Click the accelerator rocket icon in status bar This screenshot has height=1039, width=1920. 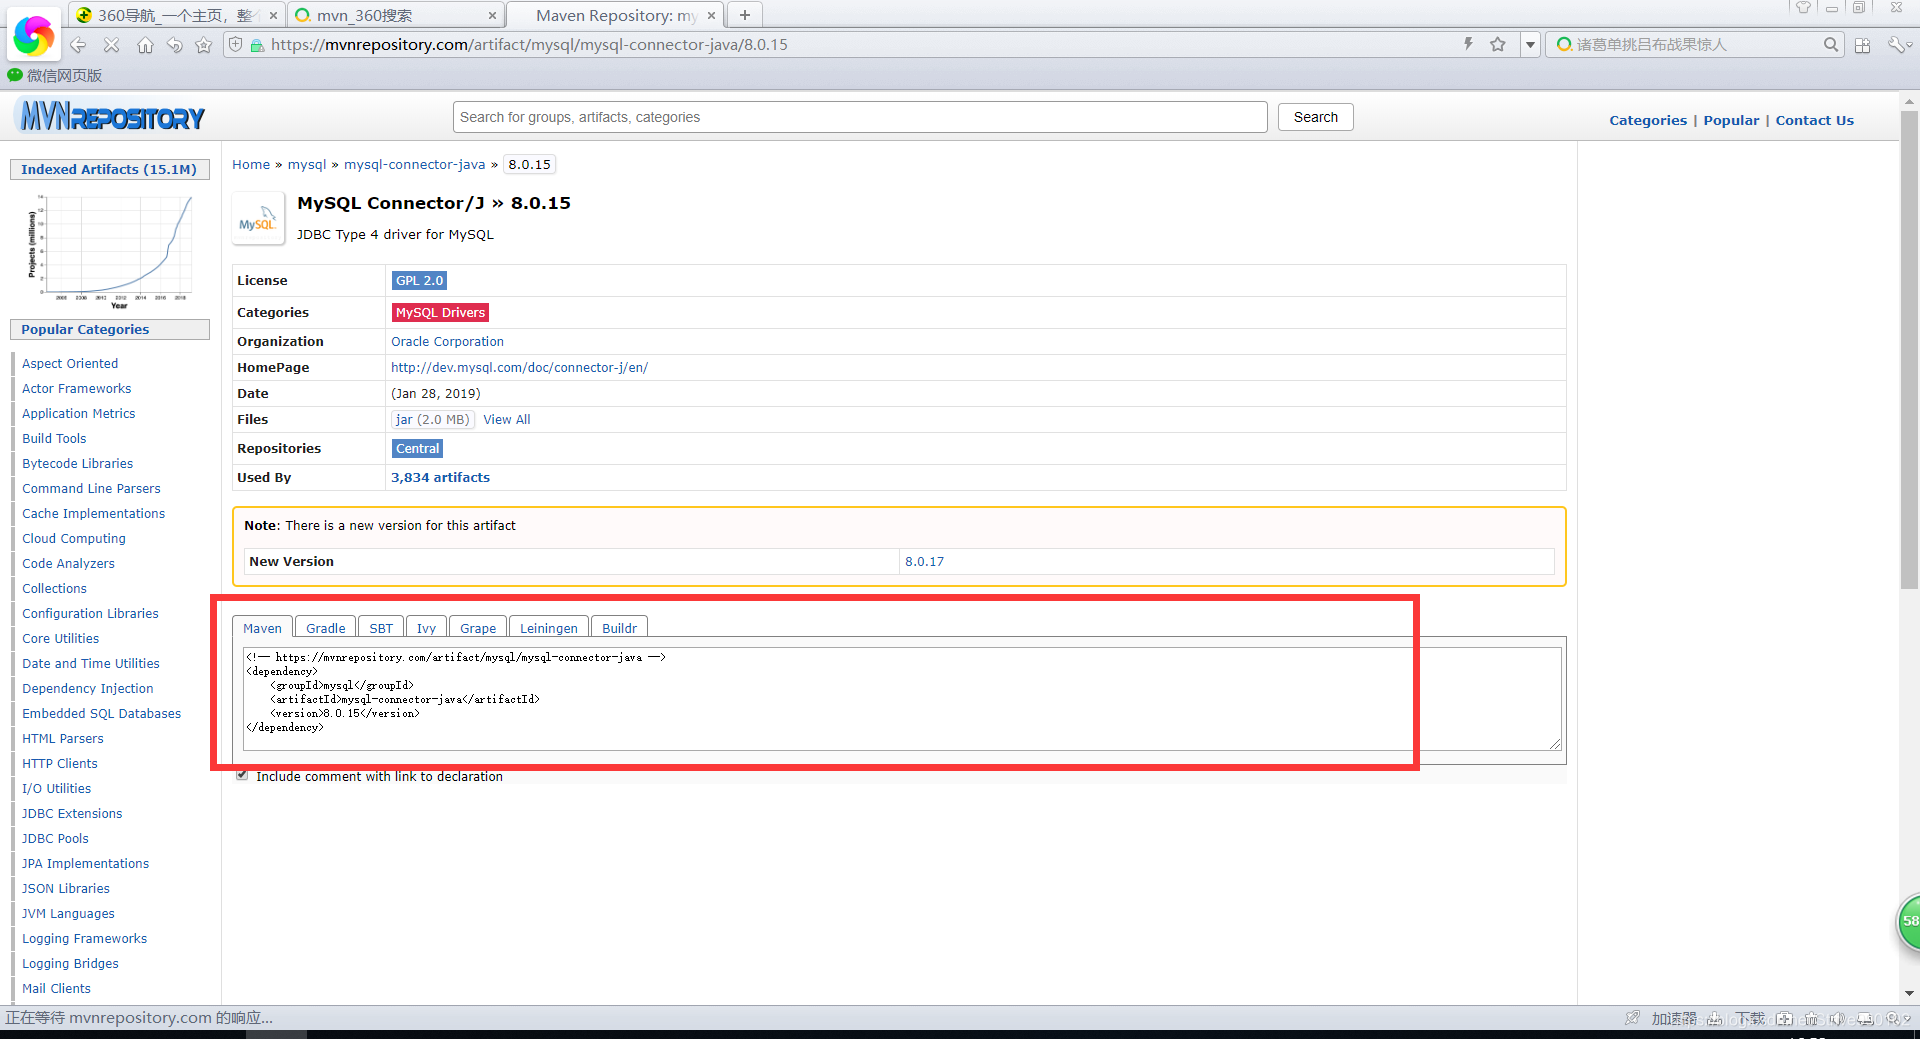(x=1632, y=1018)
